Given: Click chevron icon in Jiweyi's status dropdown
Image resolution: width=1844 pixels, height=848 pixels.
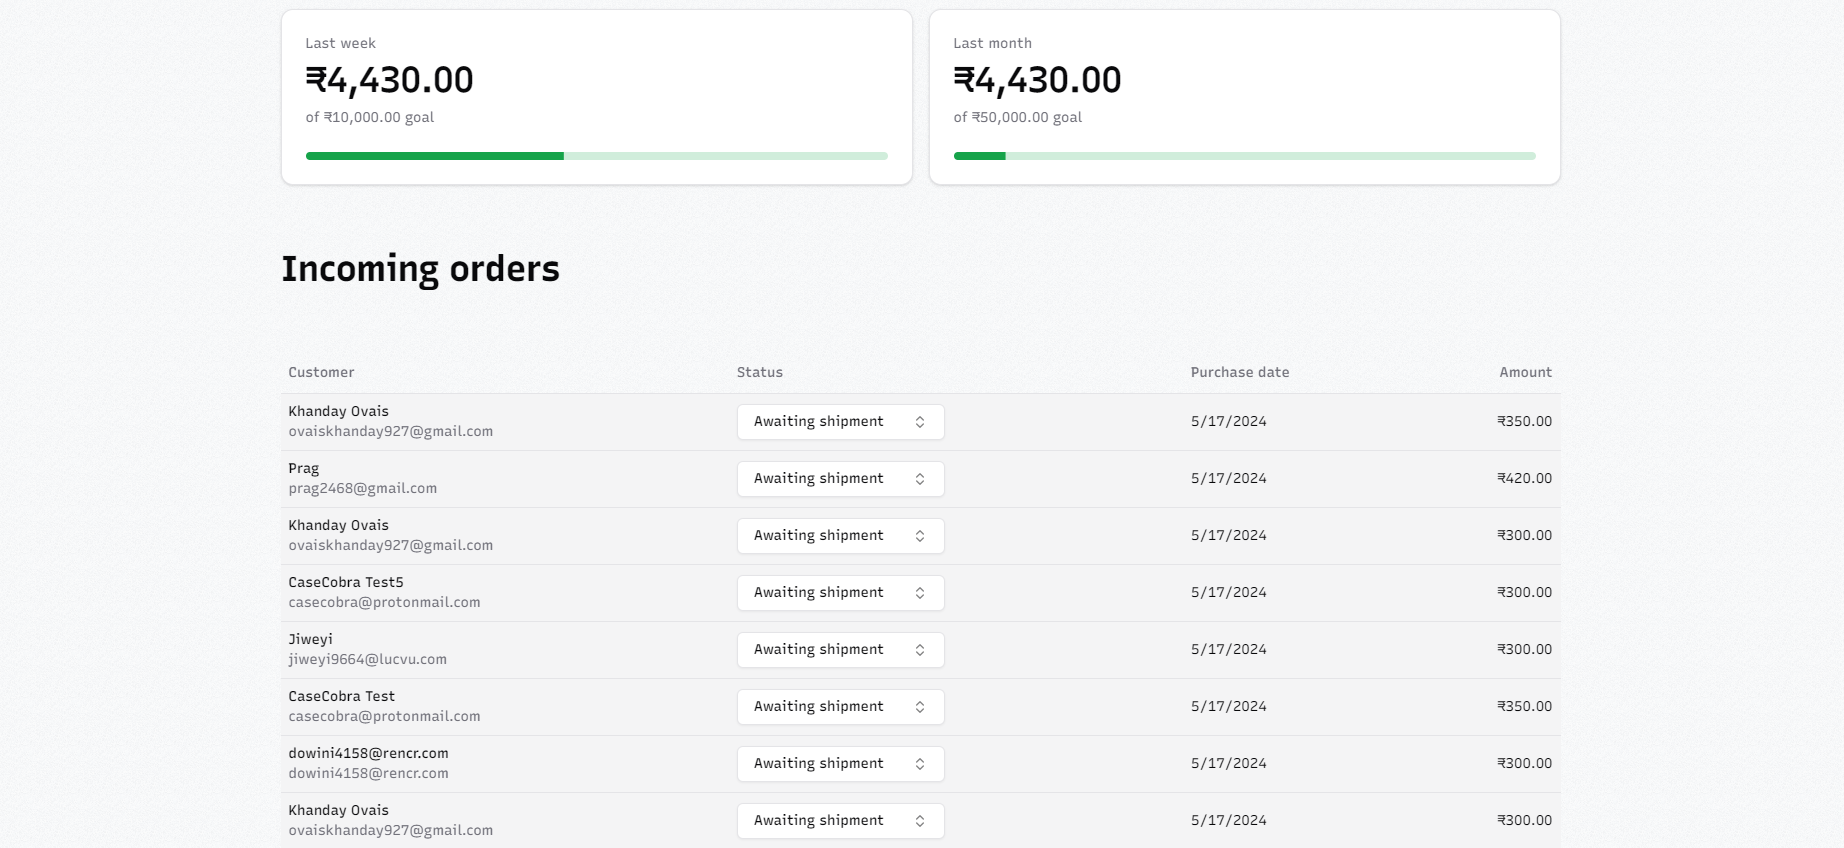Looking at the screenshot, I should pos(920,650).
